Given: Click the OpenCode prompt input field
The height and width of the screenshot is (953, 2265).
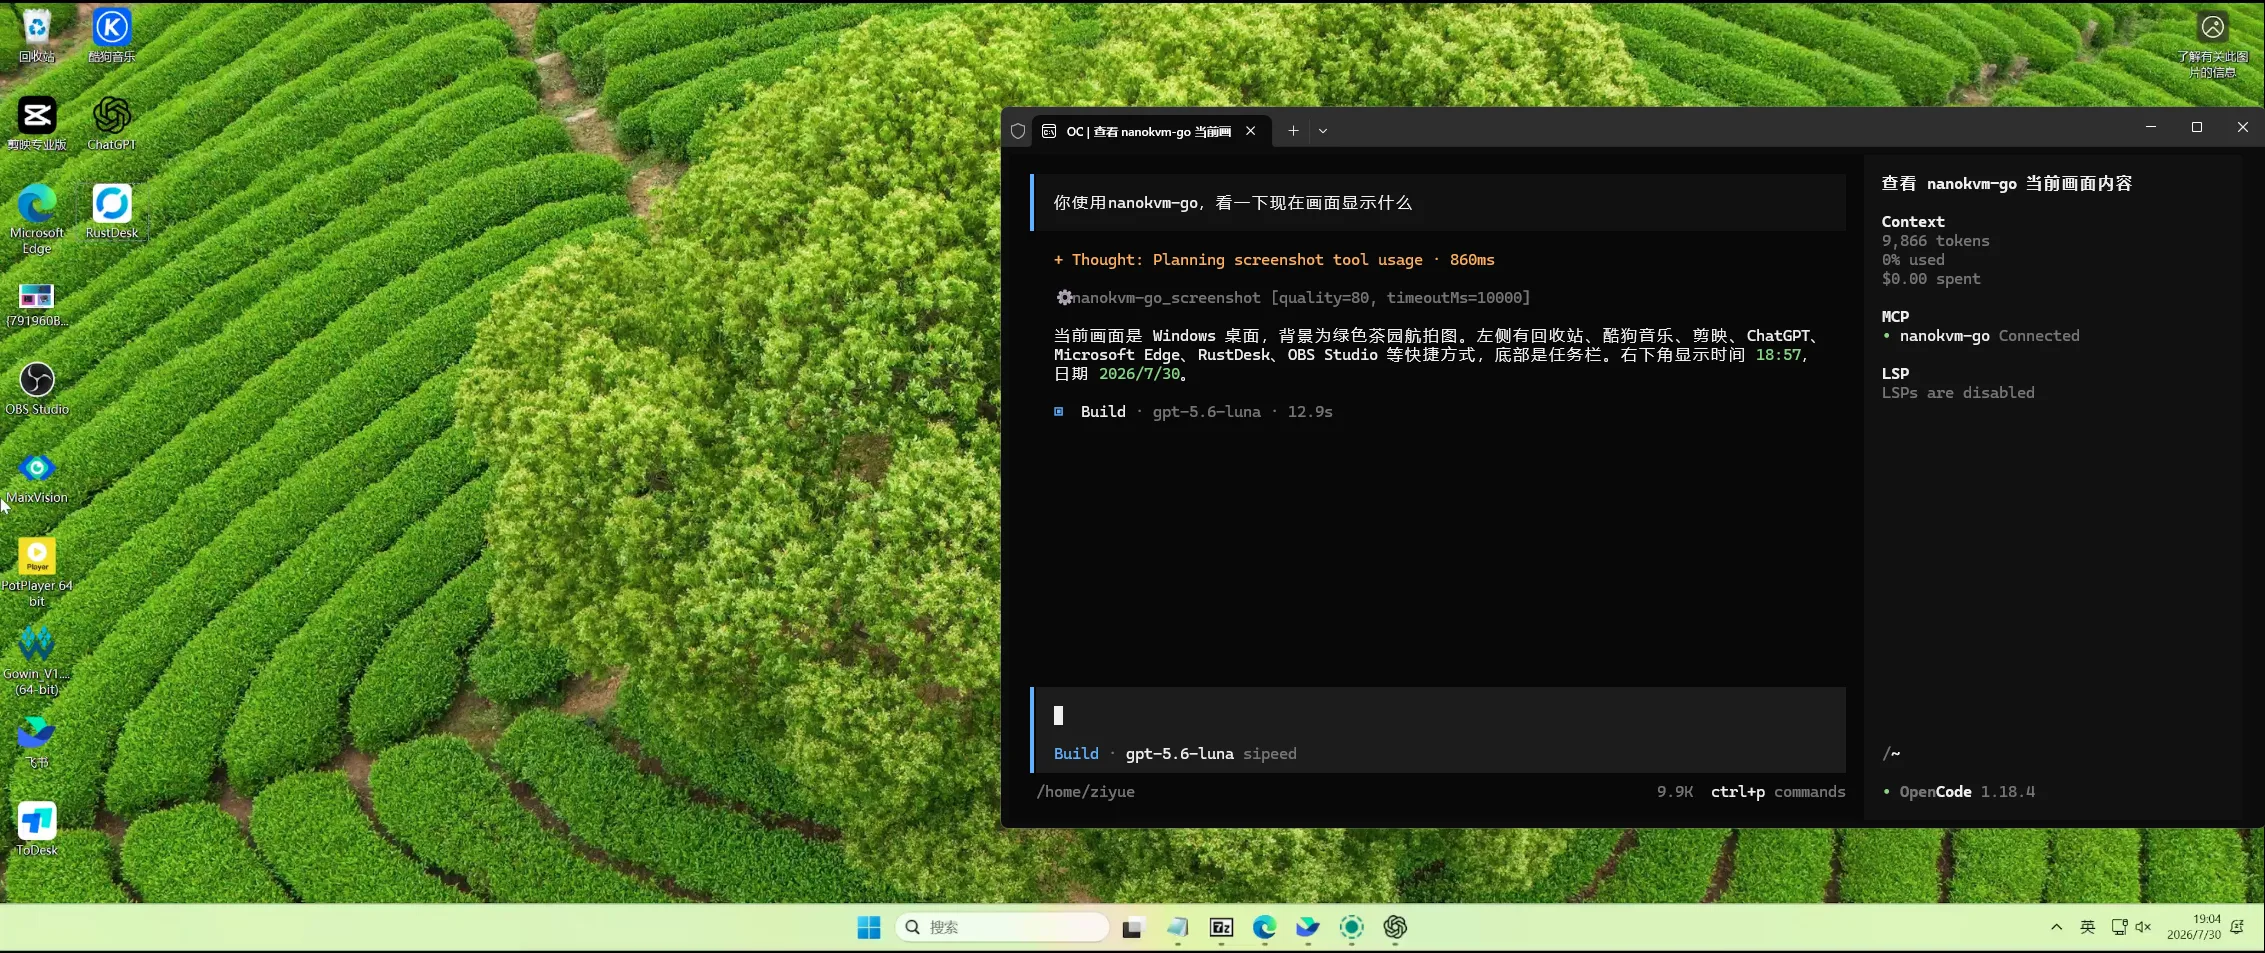Looking at the screenshot, I should click(1438, 715).
